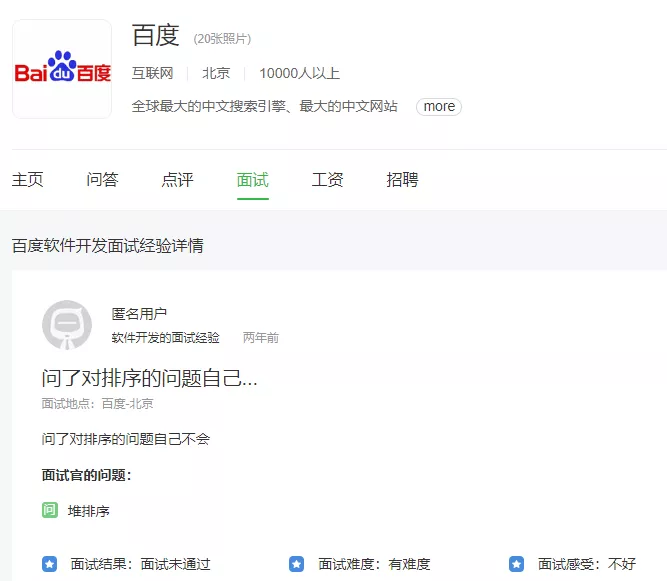Click the 全球最大的中文搜索引擎 description text

[265, 106]
